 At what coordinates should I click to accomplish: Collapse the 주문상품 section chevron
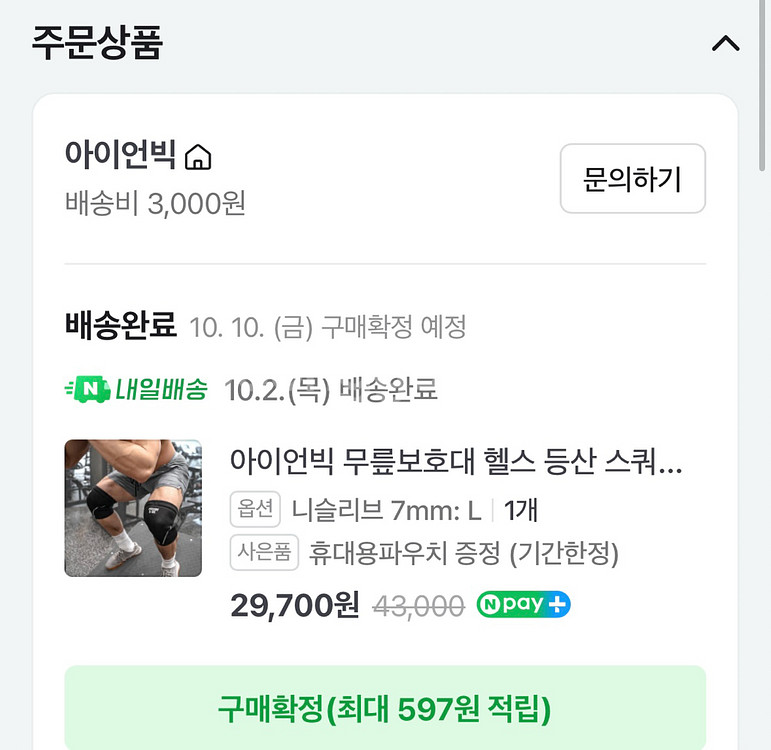click(725, 44)
